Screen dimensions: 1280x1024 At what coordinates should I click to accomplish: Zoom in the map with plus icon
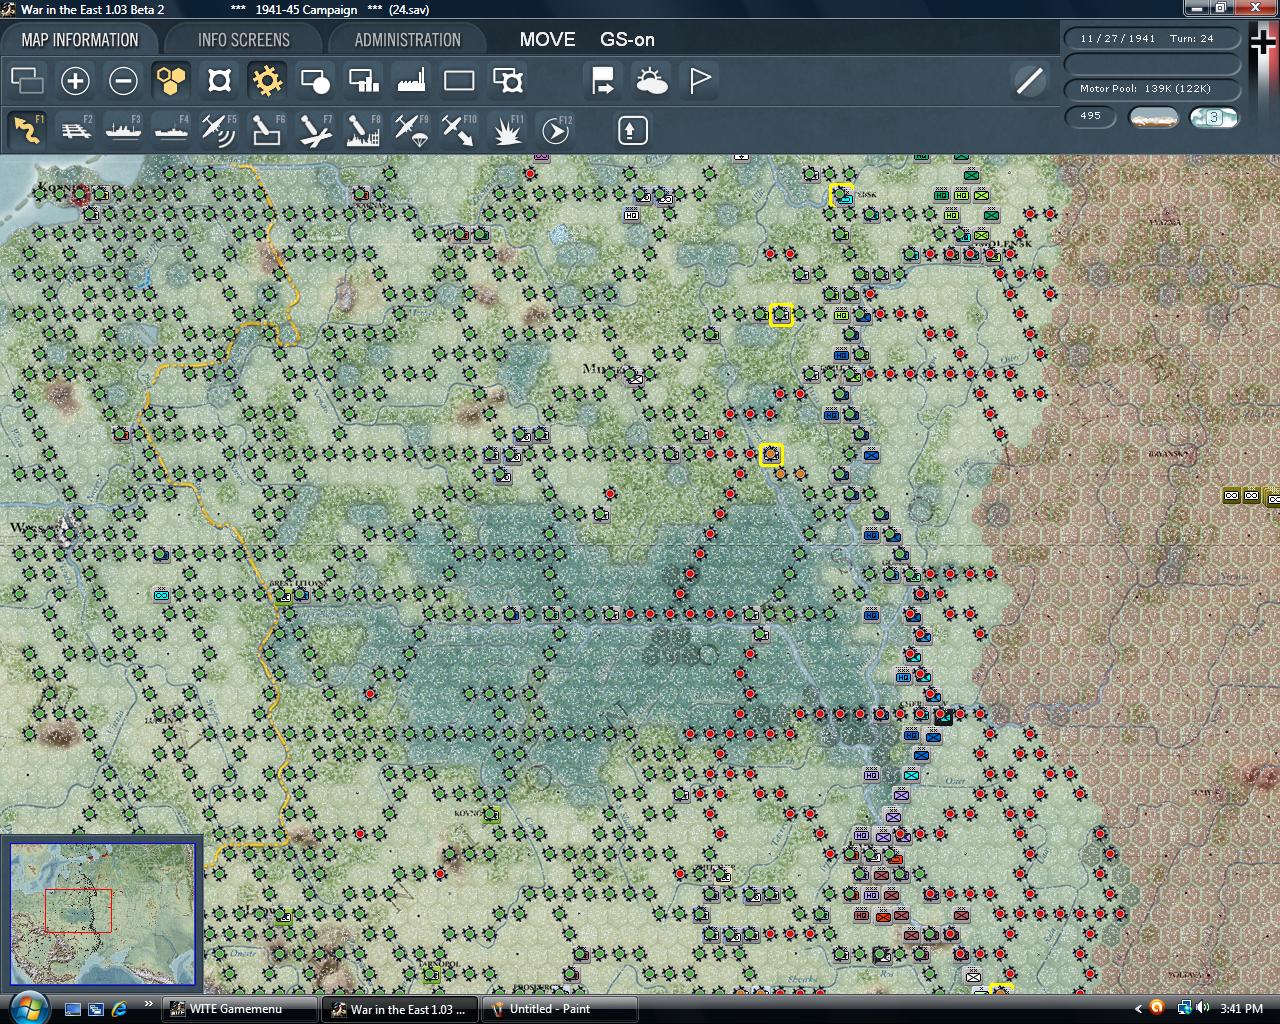[75, 80]
